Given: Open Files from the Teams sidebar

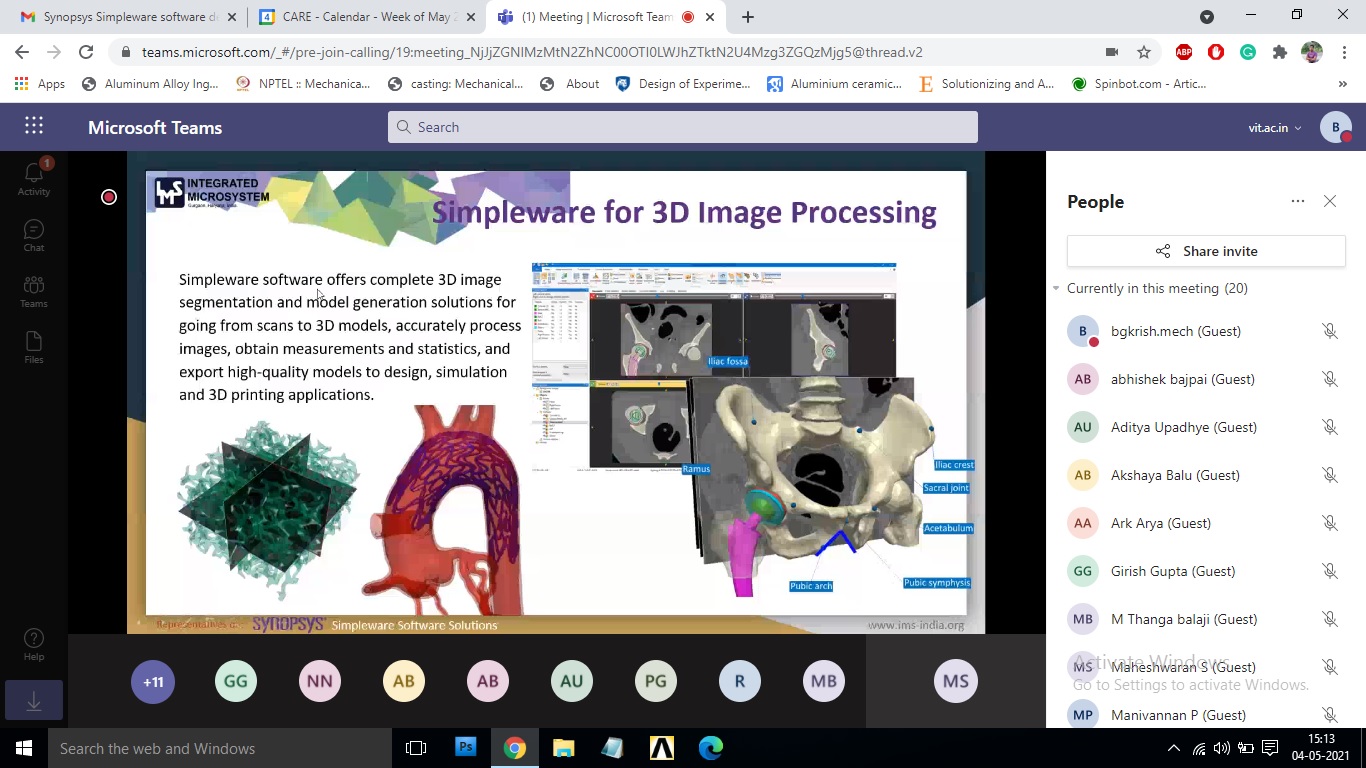Looking at the screenshot, I should (33, 344).
